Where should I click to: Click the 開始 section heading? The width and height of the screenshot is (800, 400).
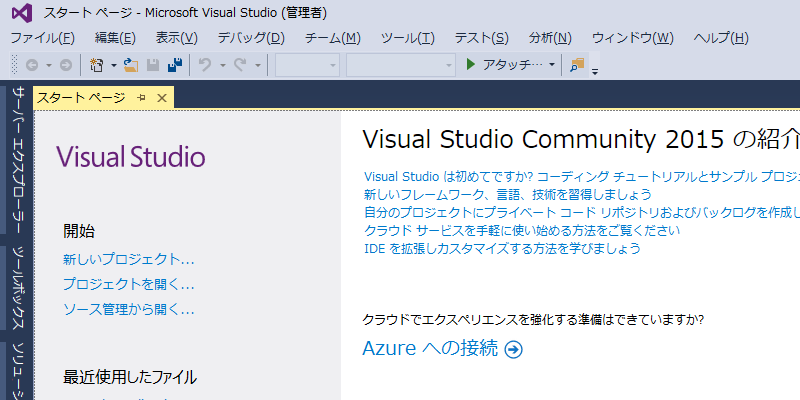click(x=79, y=231)
